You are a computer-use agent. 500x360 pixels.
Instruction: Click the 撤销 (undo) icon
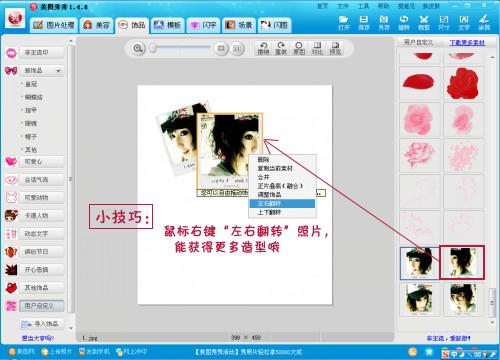click(263, 48)
